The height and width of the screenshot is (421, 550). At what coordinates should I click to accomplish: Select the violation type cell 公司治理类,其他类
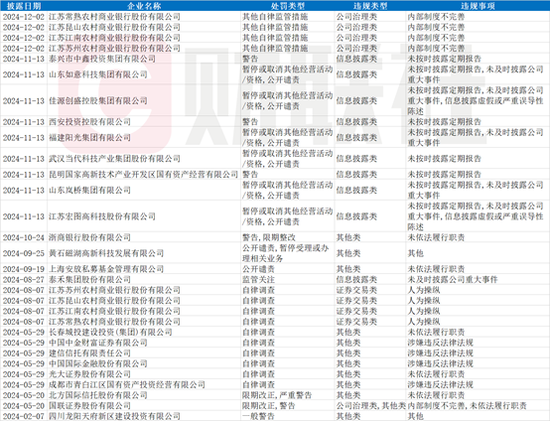pos(371,406)
